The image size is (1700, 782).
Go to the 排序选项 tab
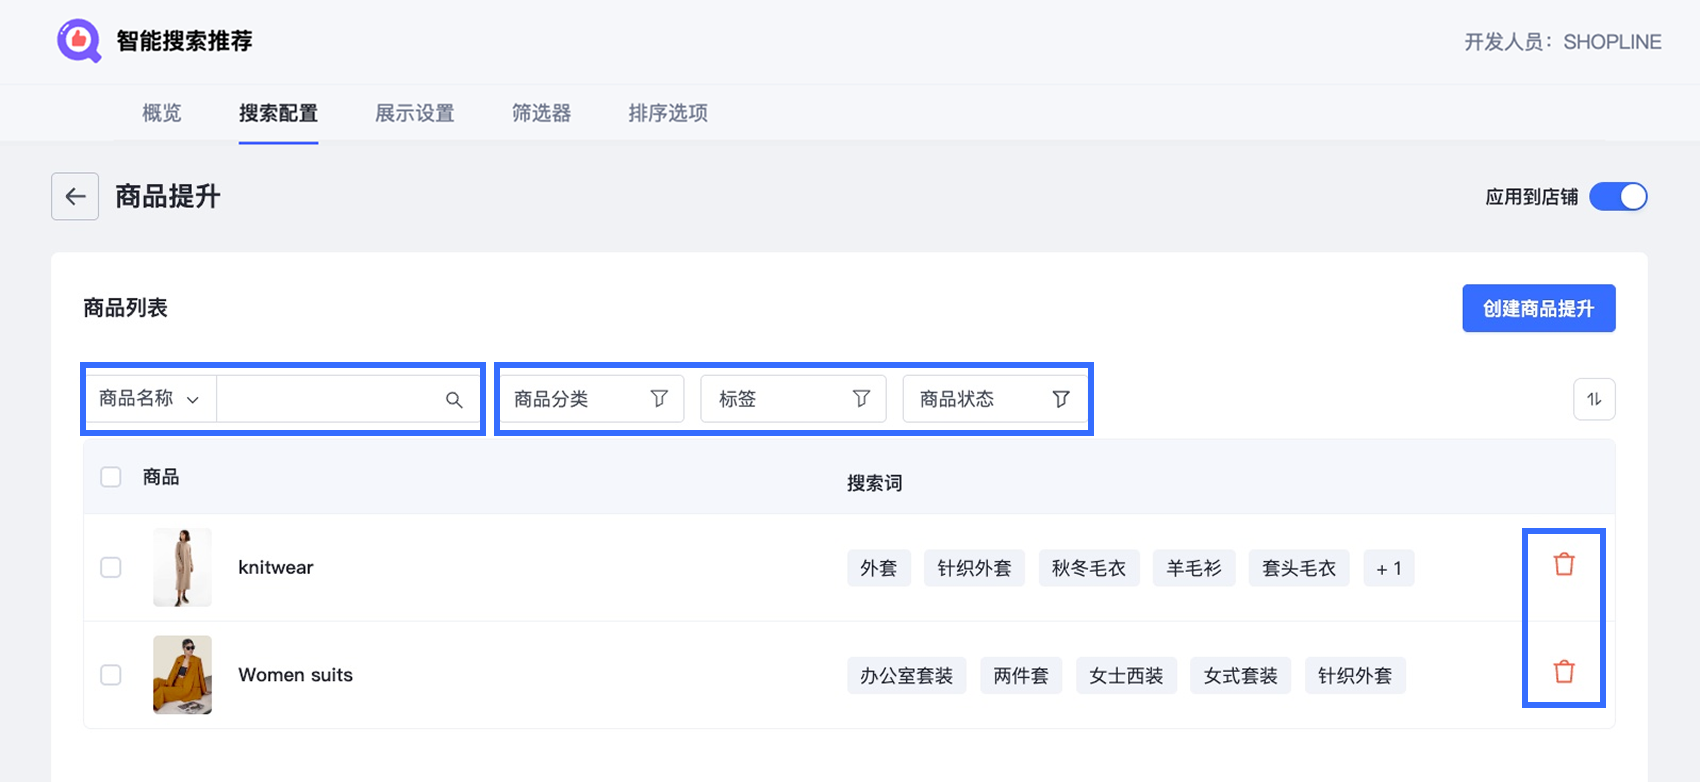pyautogui.click(x=668, y=113)
